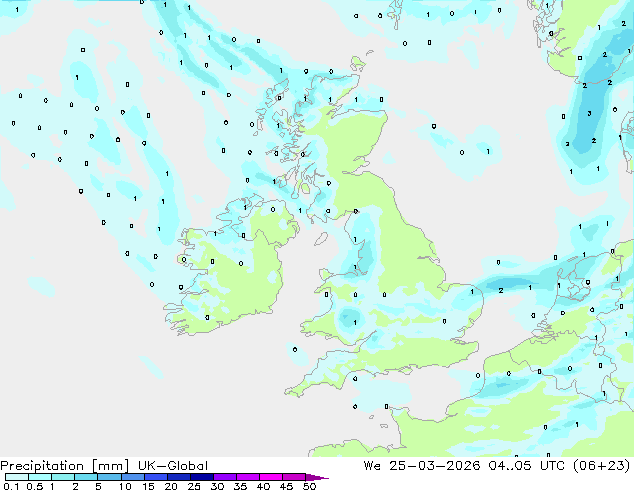Click the 'Precipitation [mm]' title text
Screen dimensions: 634x490
coord(65,466)
